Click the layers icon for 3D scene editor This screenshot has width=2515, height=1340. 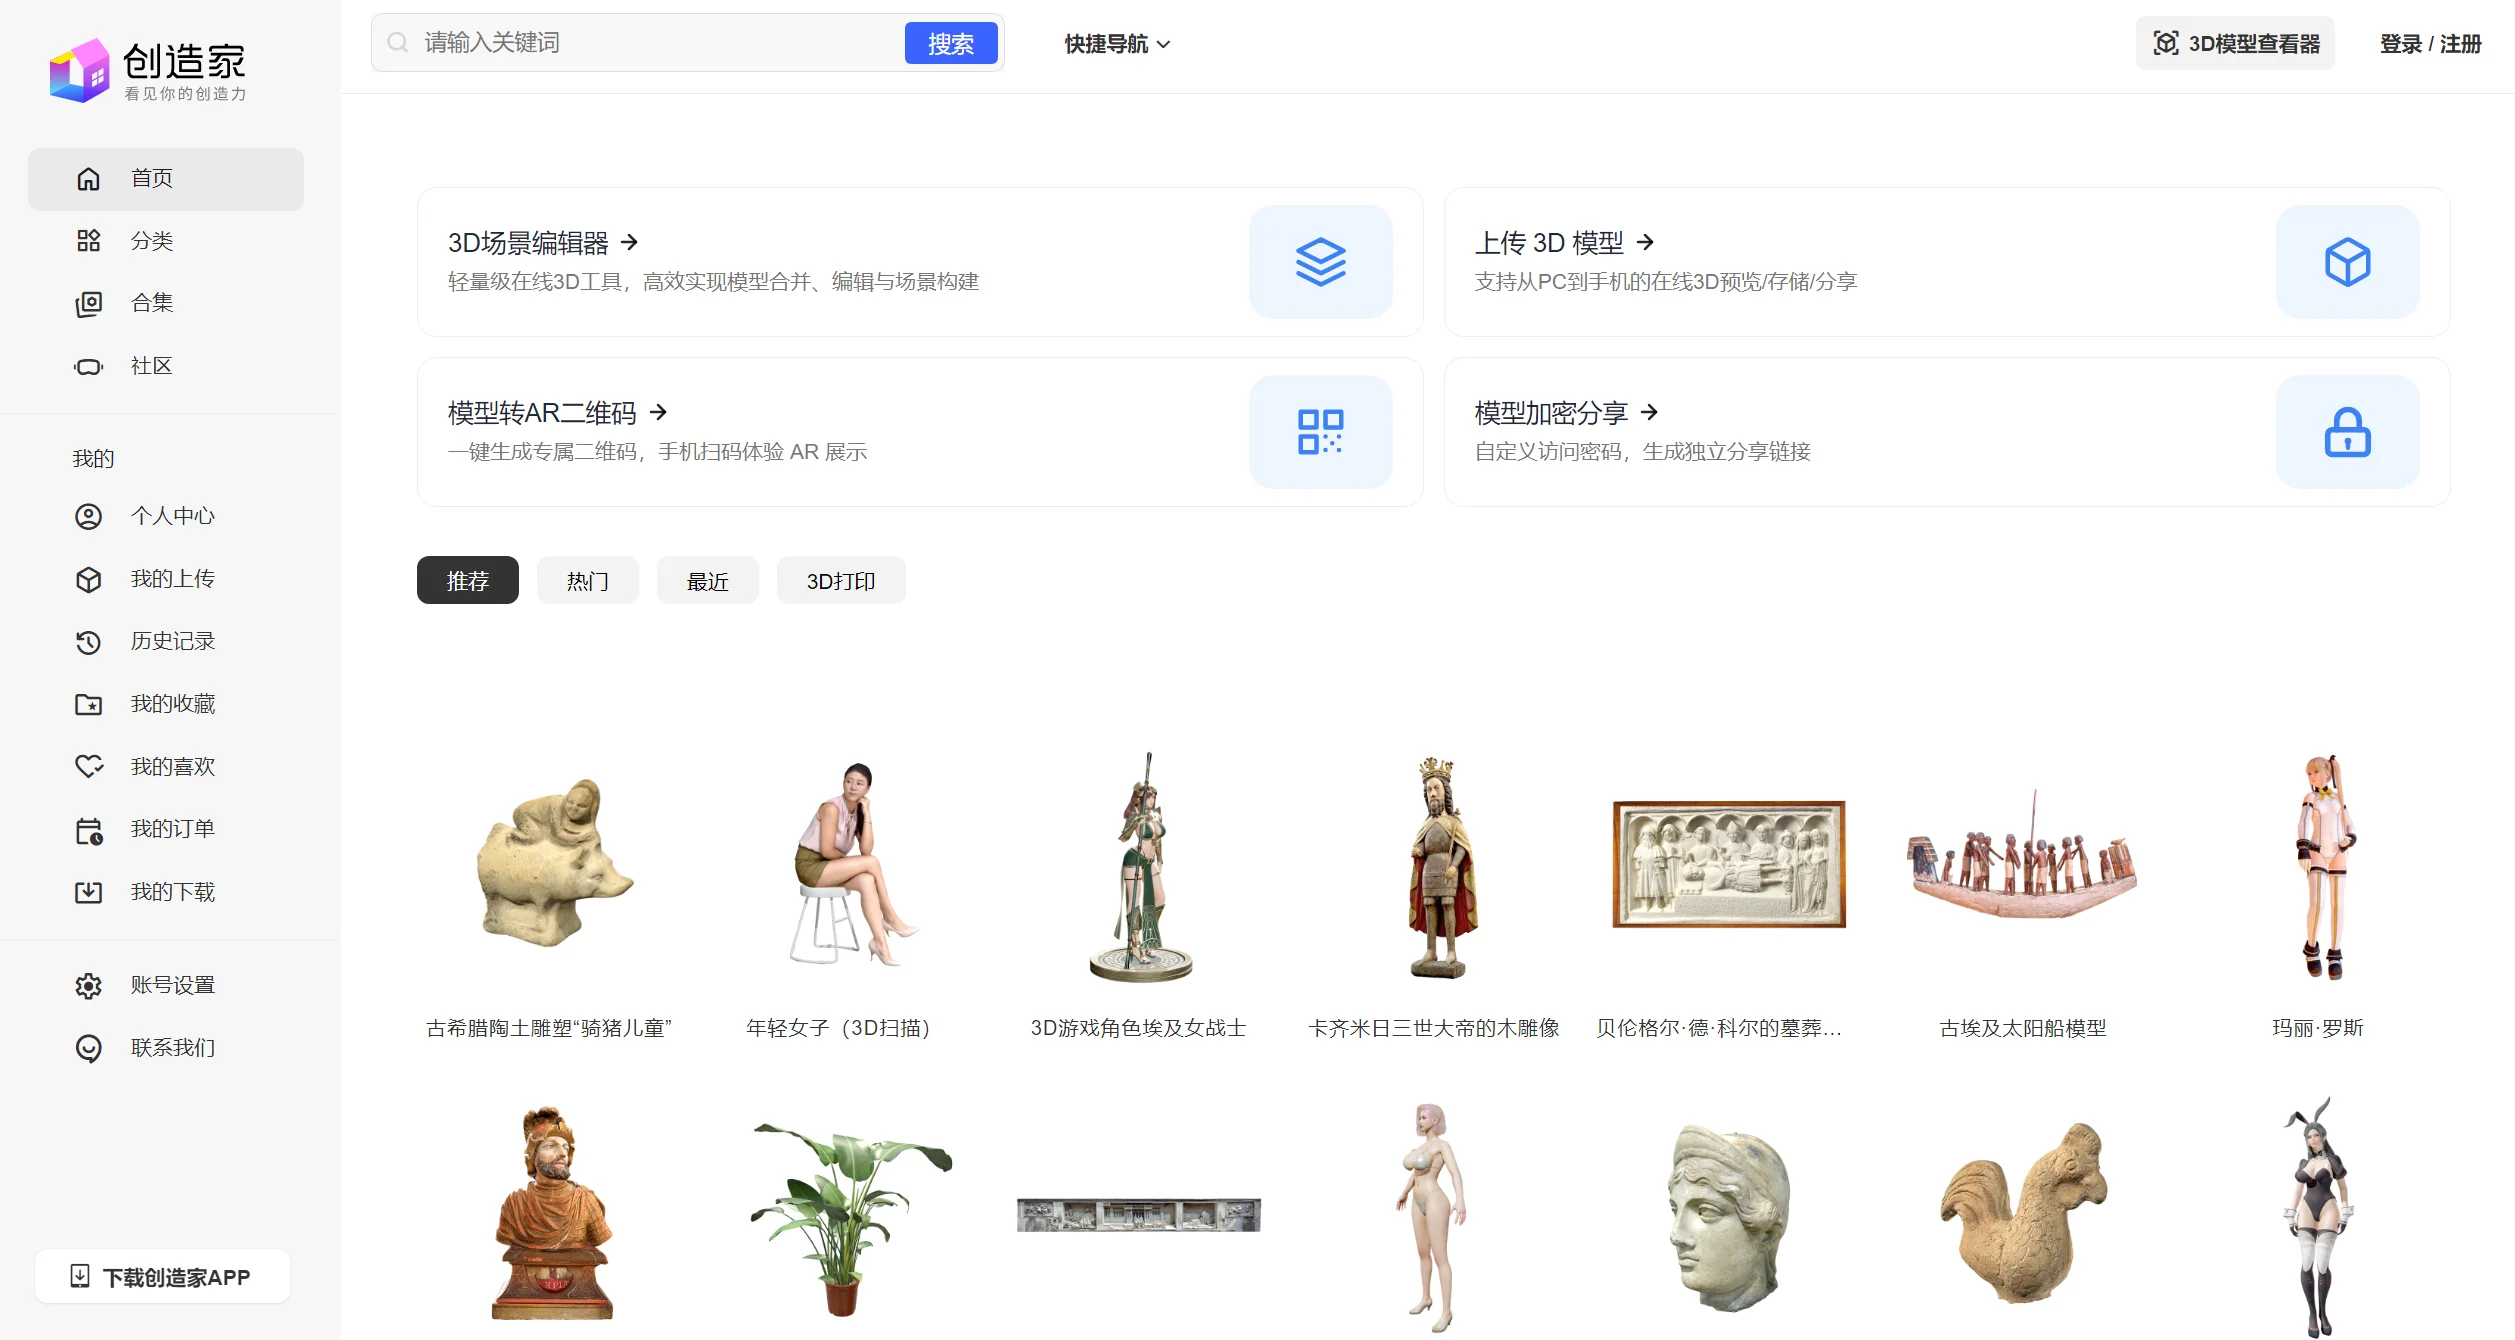[1320, 262]
